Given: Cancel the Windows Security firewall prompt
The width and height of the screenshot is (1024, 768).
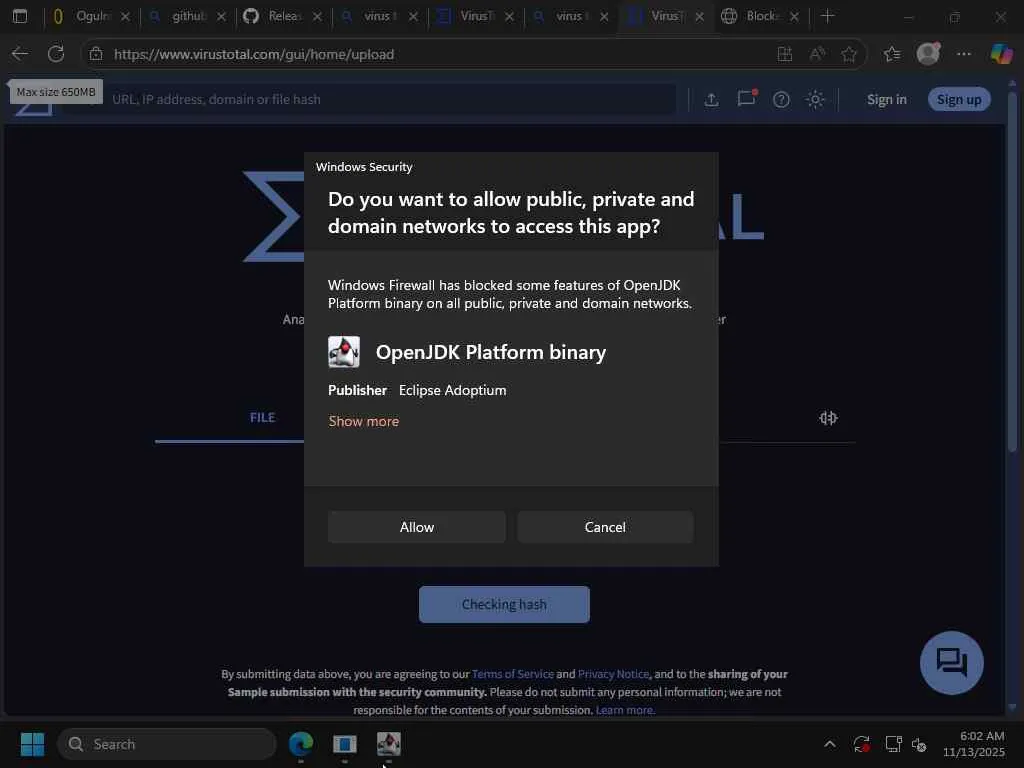Looking at the screenshot, I should coord(605,527).
